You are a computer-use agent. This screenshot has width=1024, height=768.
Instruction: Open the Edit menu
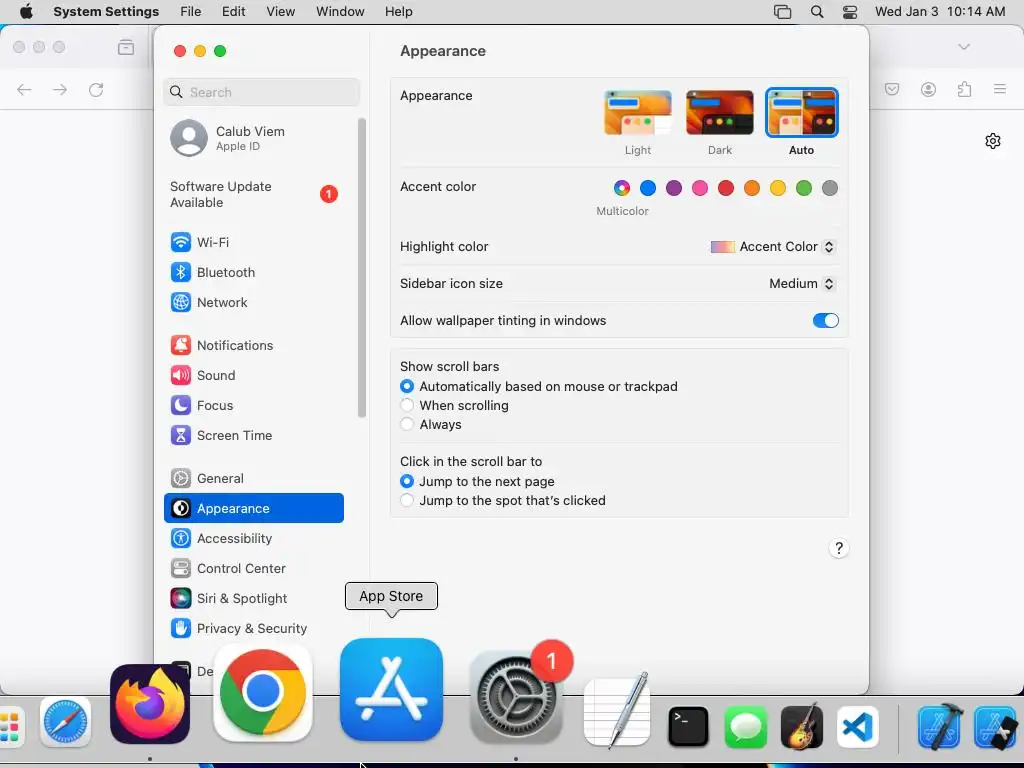[234, 12]
